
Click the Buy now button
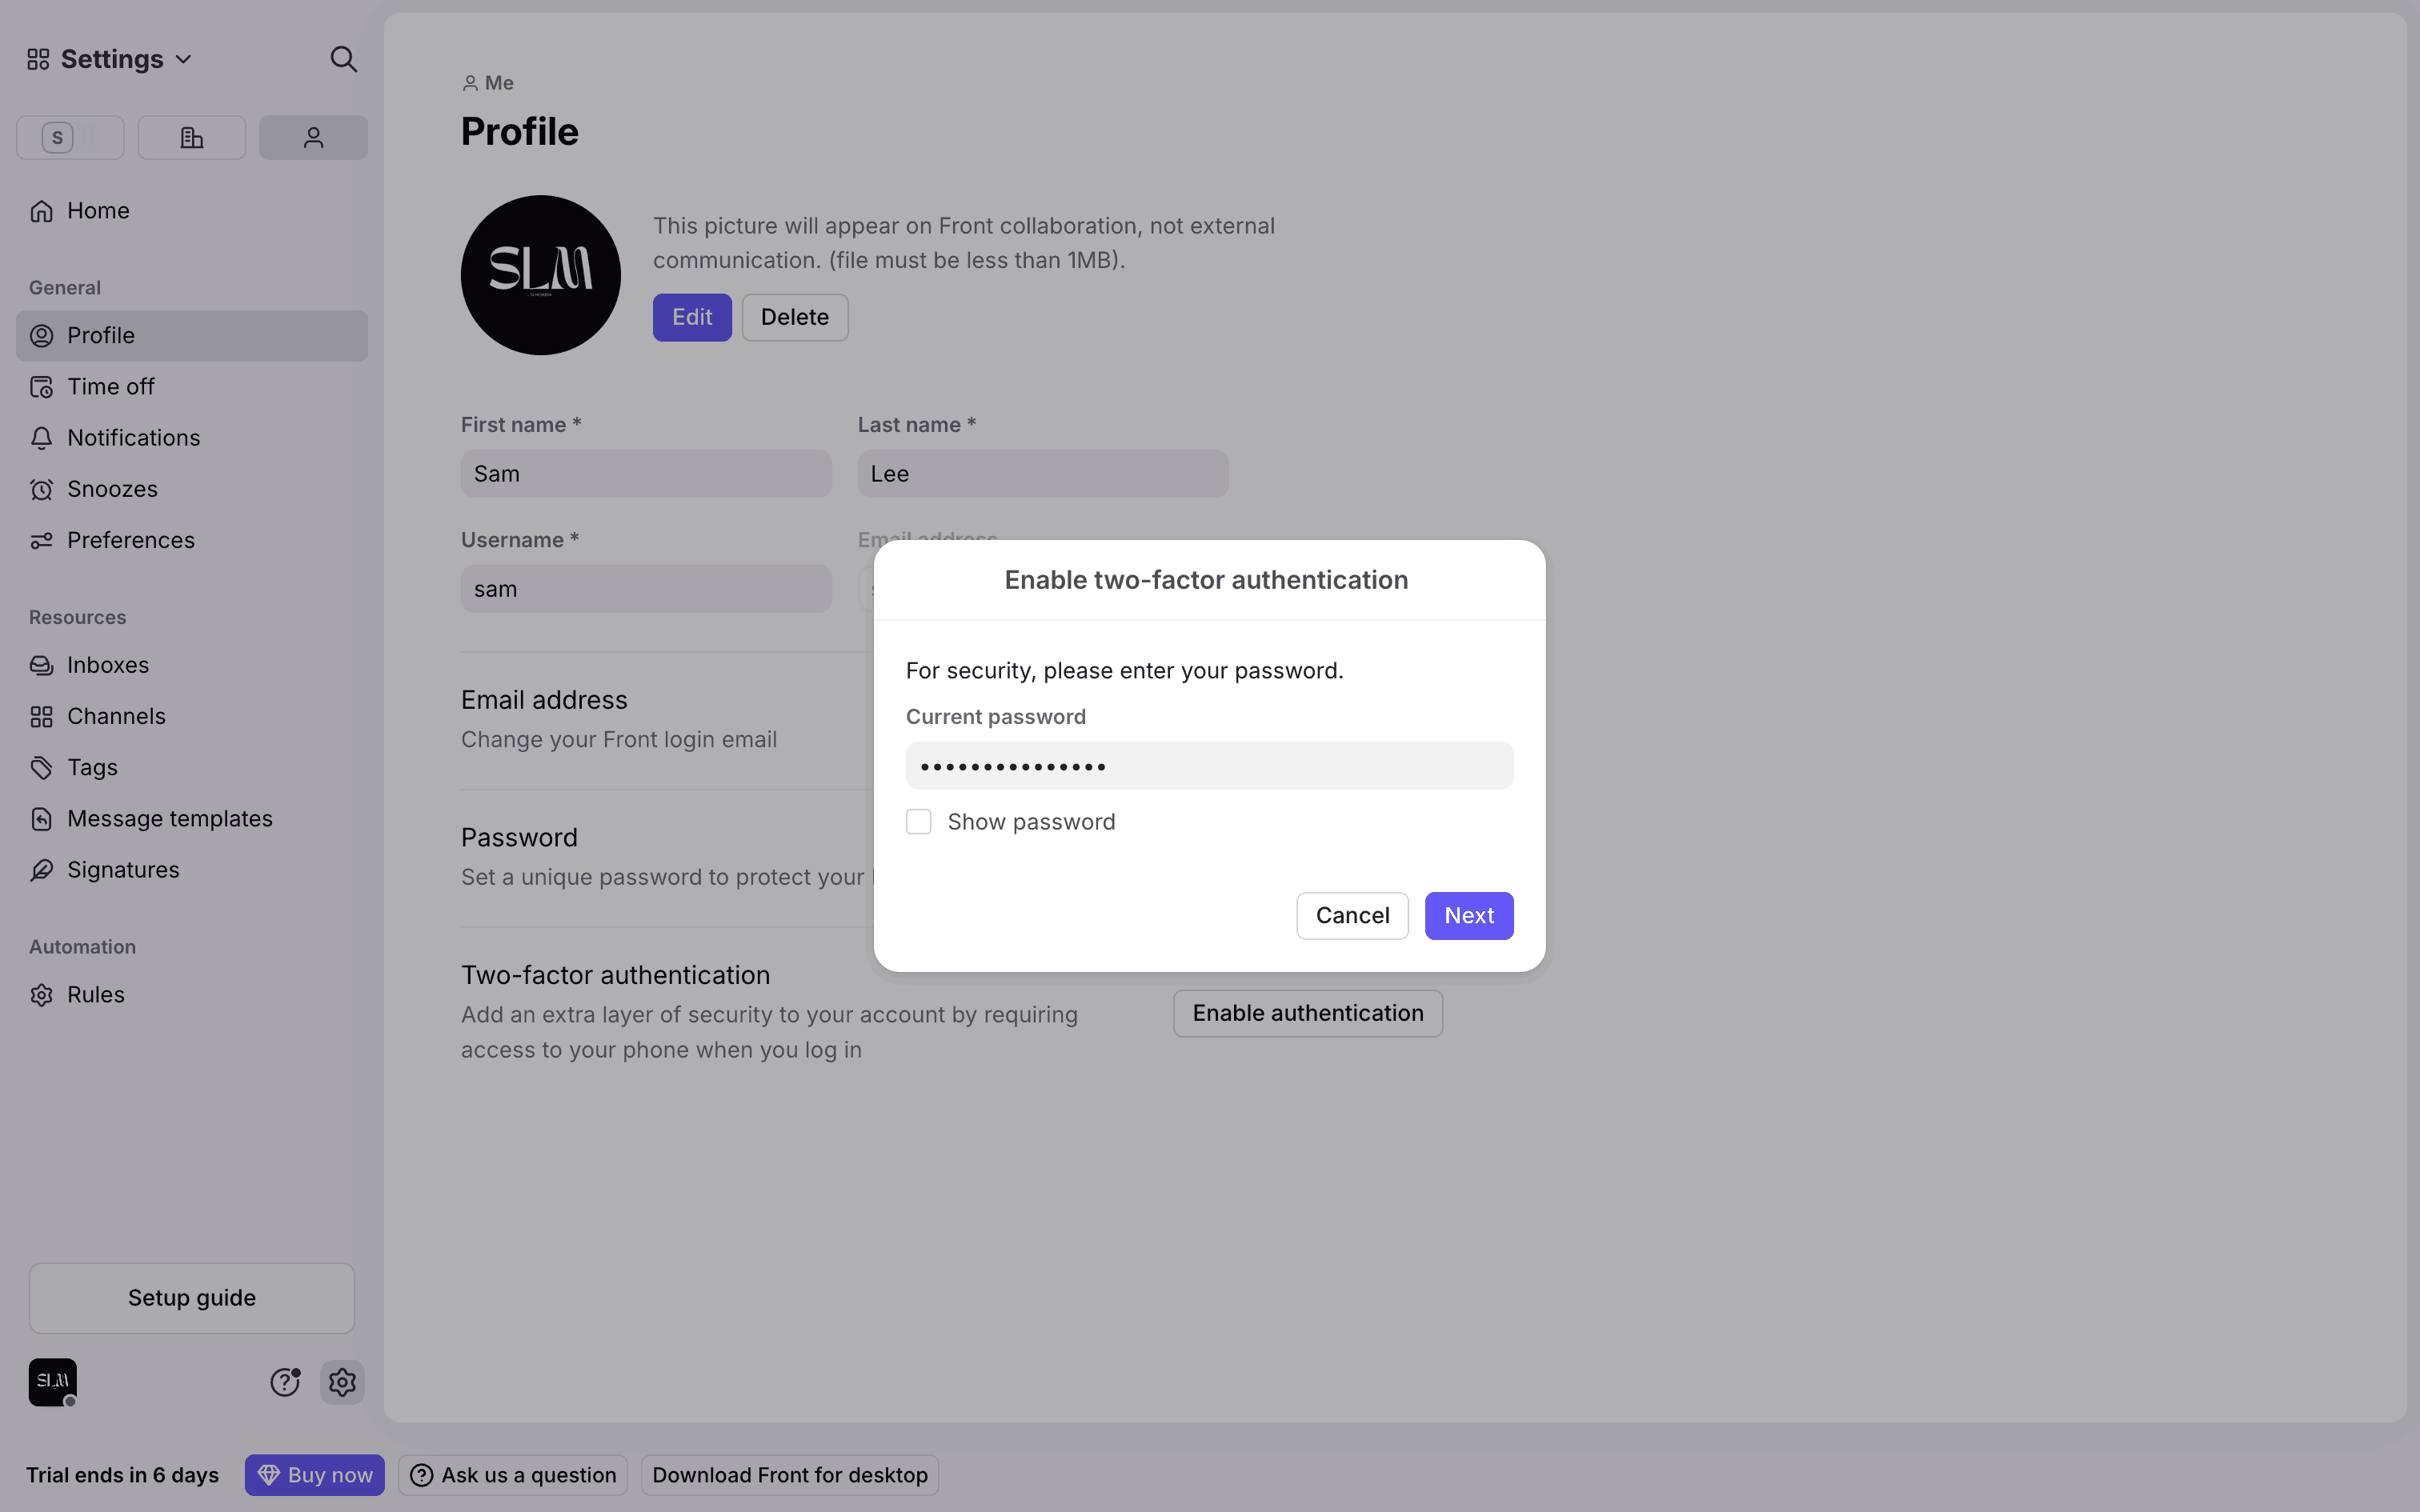(315, 1475)
